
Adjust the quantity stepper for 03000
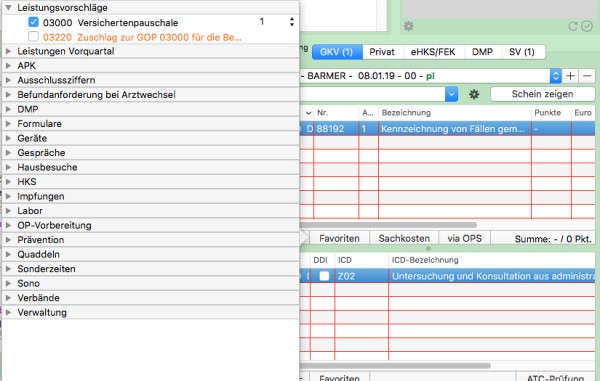pos(292,22)
